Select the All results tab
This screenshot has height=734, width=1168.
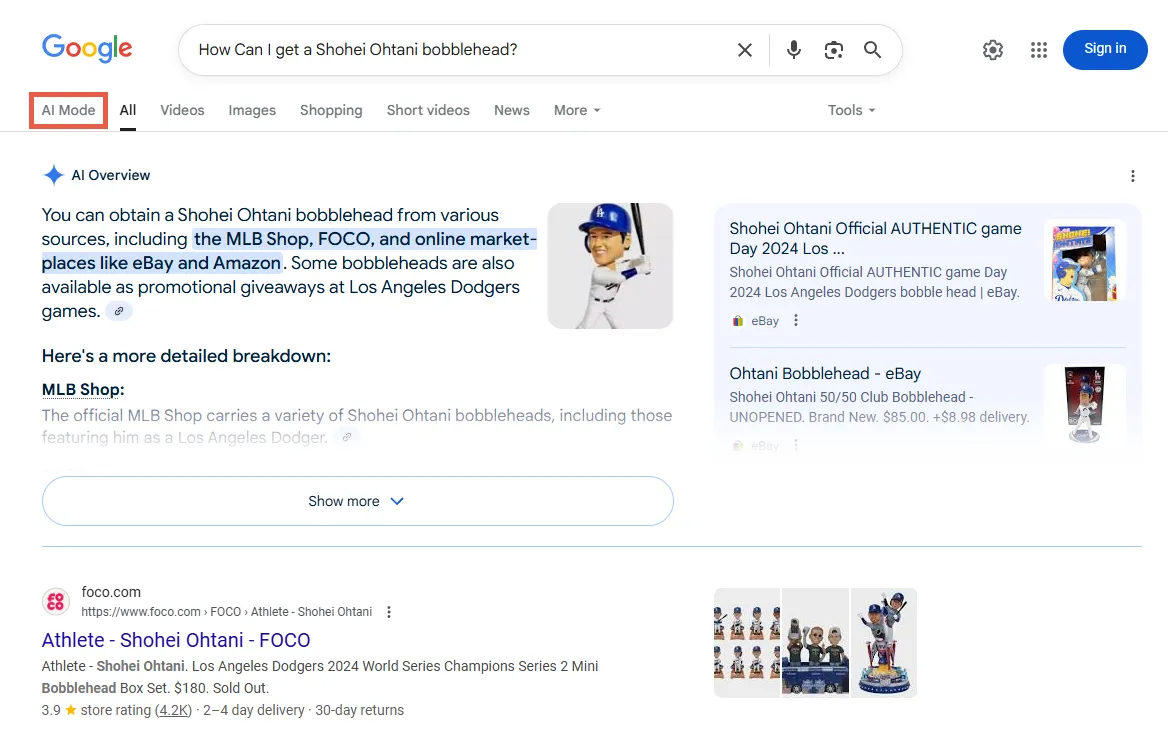click(128, 110)
